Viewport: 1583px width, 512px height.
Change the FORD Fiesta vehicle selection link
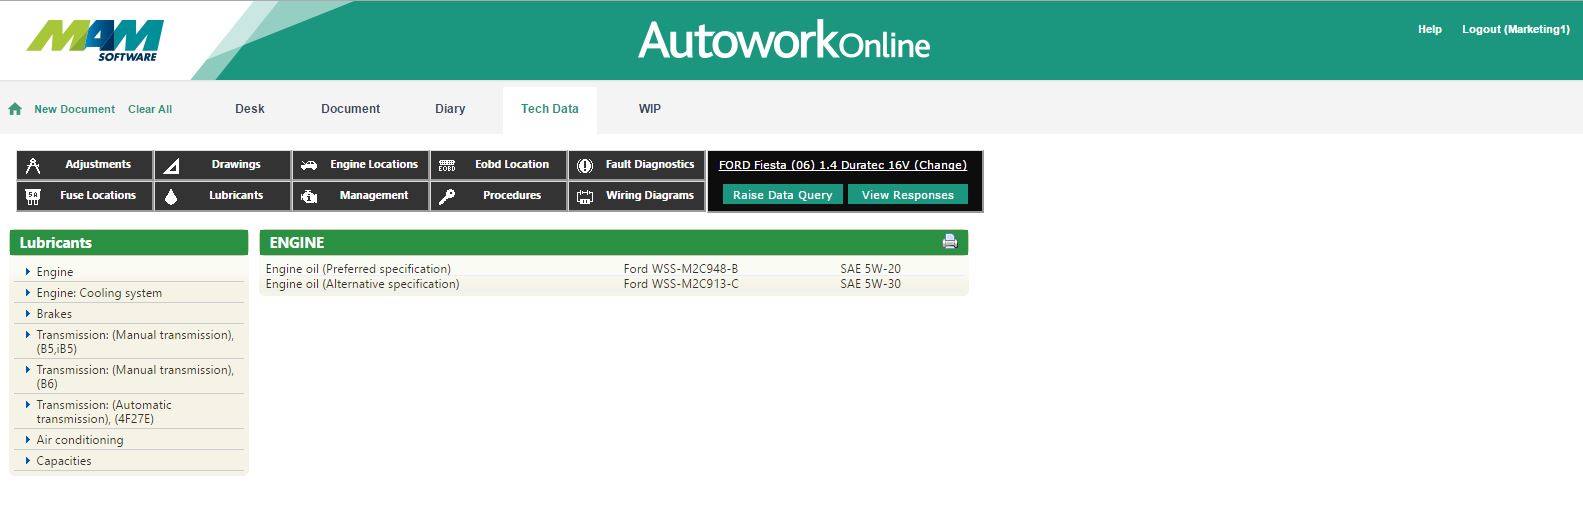(x=842, y=165)
